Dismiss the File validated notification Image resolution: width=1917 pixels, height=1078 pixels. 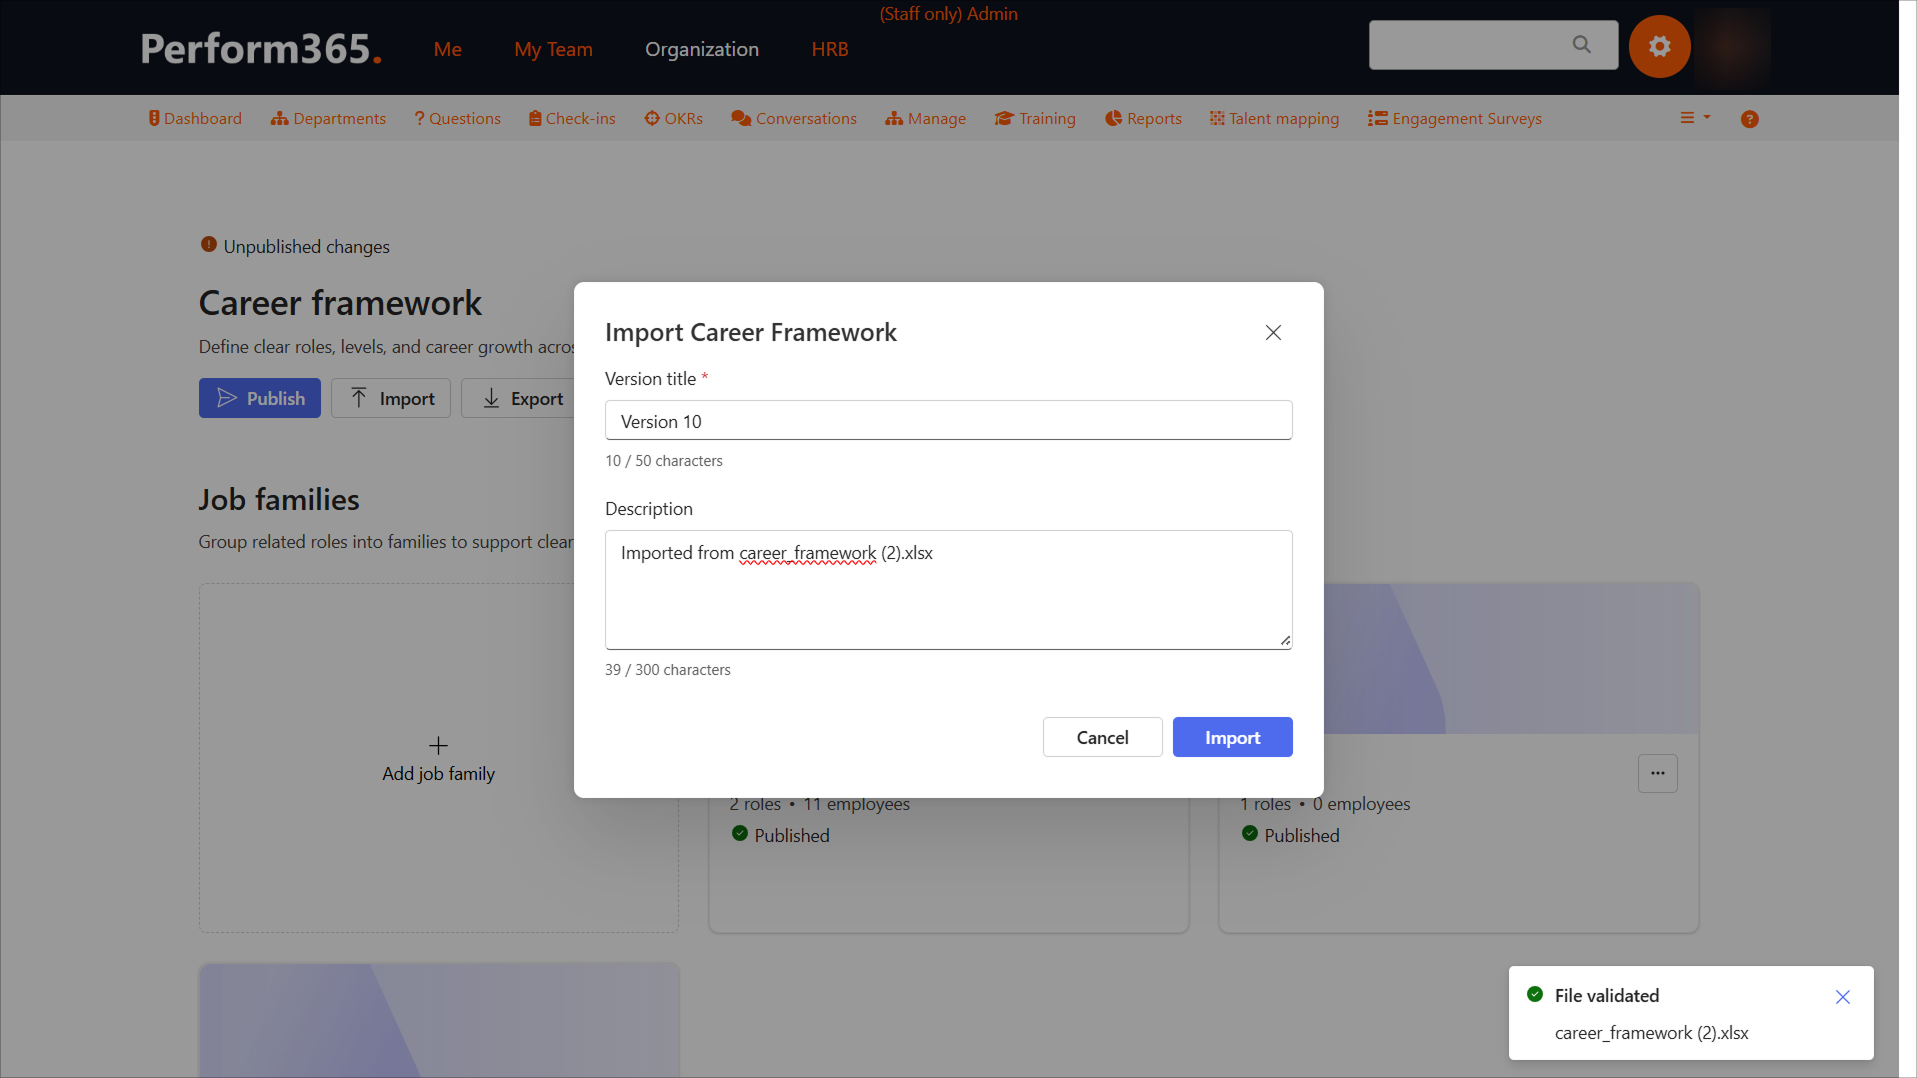(x=1843, y=997)
